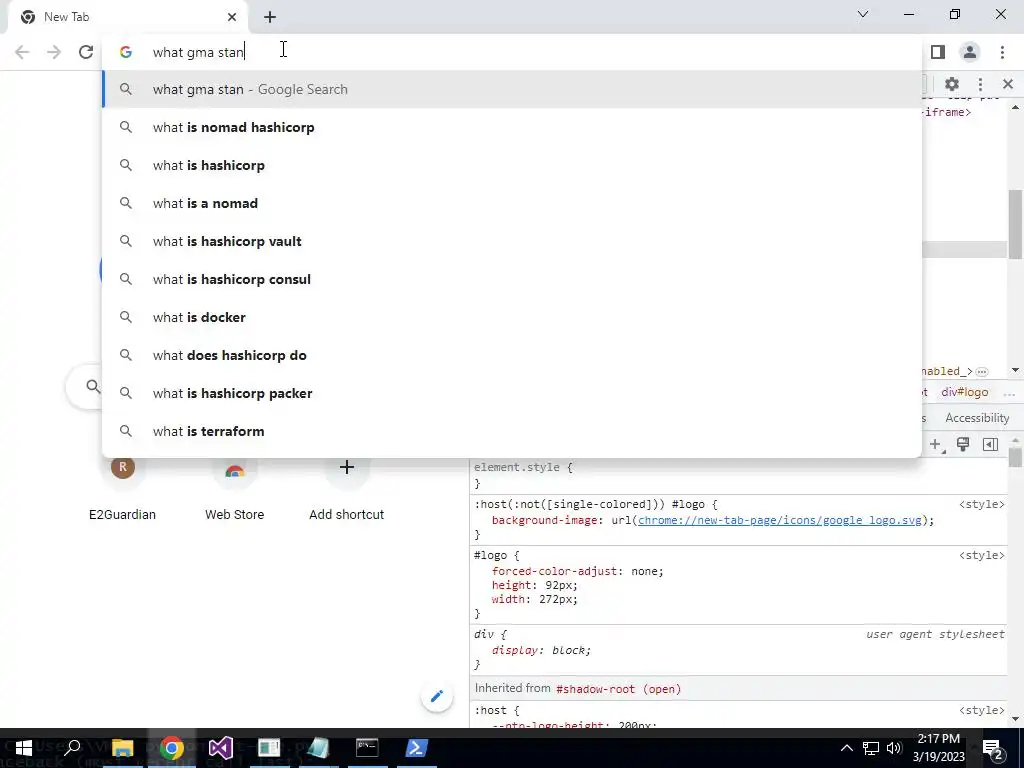This screenshot has height=768, width=1024.
Task: Reload the page with the refresh icon
Action: pyautogui.click(x=86, y=52)
